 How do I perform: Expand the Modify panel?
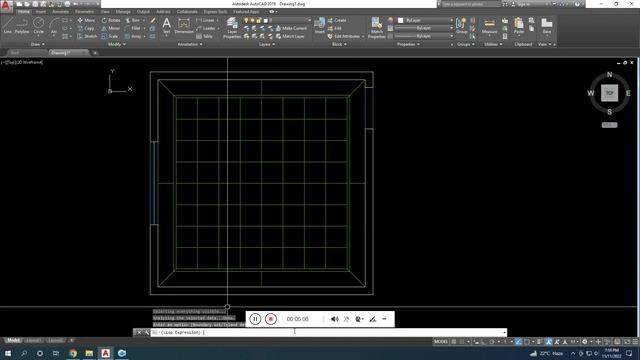pyautogui.click(x=116, y=44)
